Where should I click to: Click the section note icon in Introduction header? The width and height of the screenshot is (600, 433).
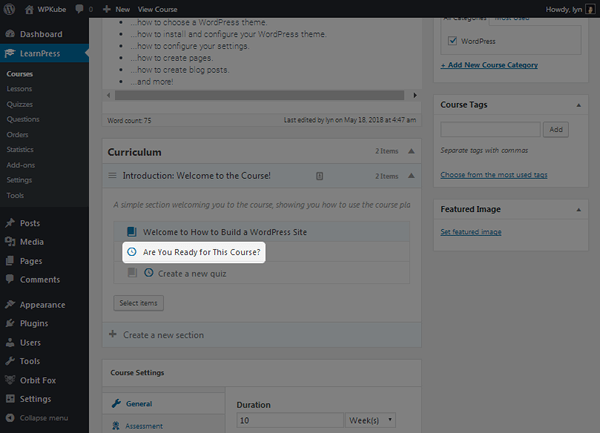tap(319, 176)
